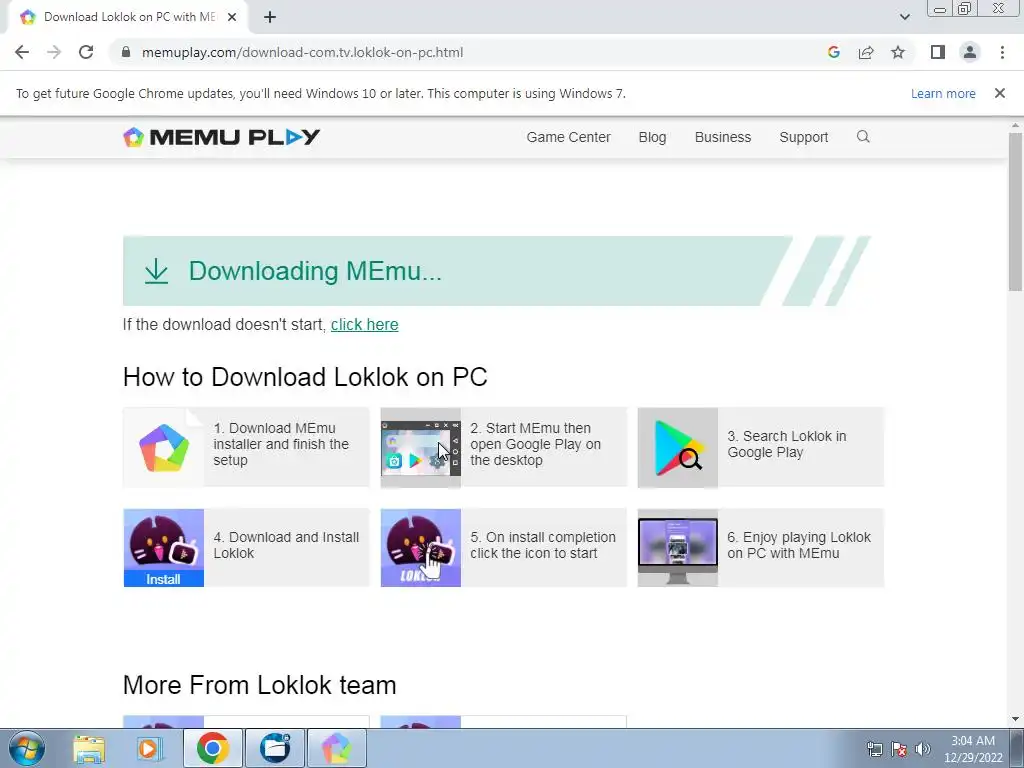Click 'How to Download Loklok on PC' heading
This screenshot has height=768, width=1024.
pyautogui.click(x=305, y=377)
